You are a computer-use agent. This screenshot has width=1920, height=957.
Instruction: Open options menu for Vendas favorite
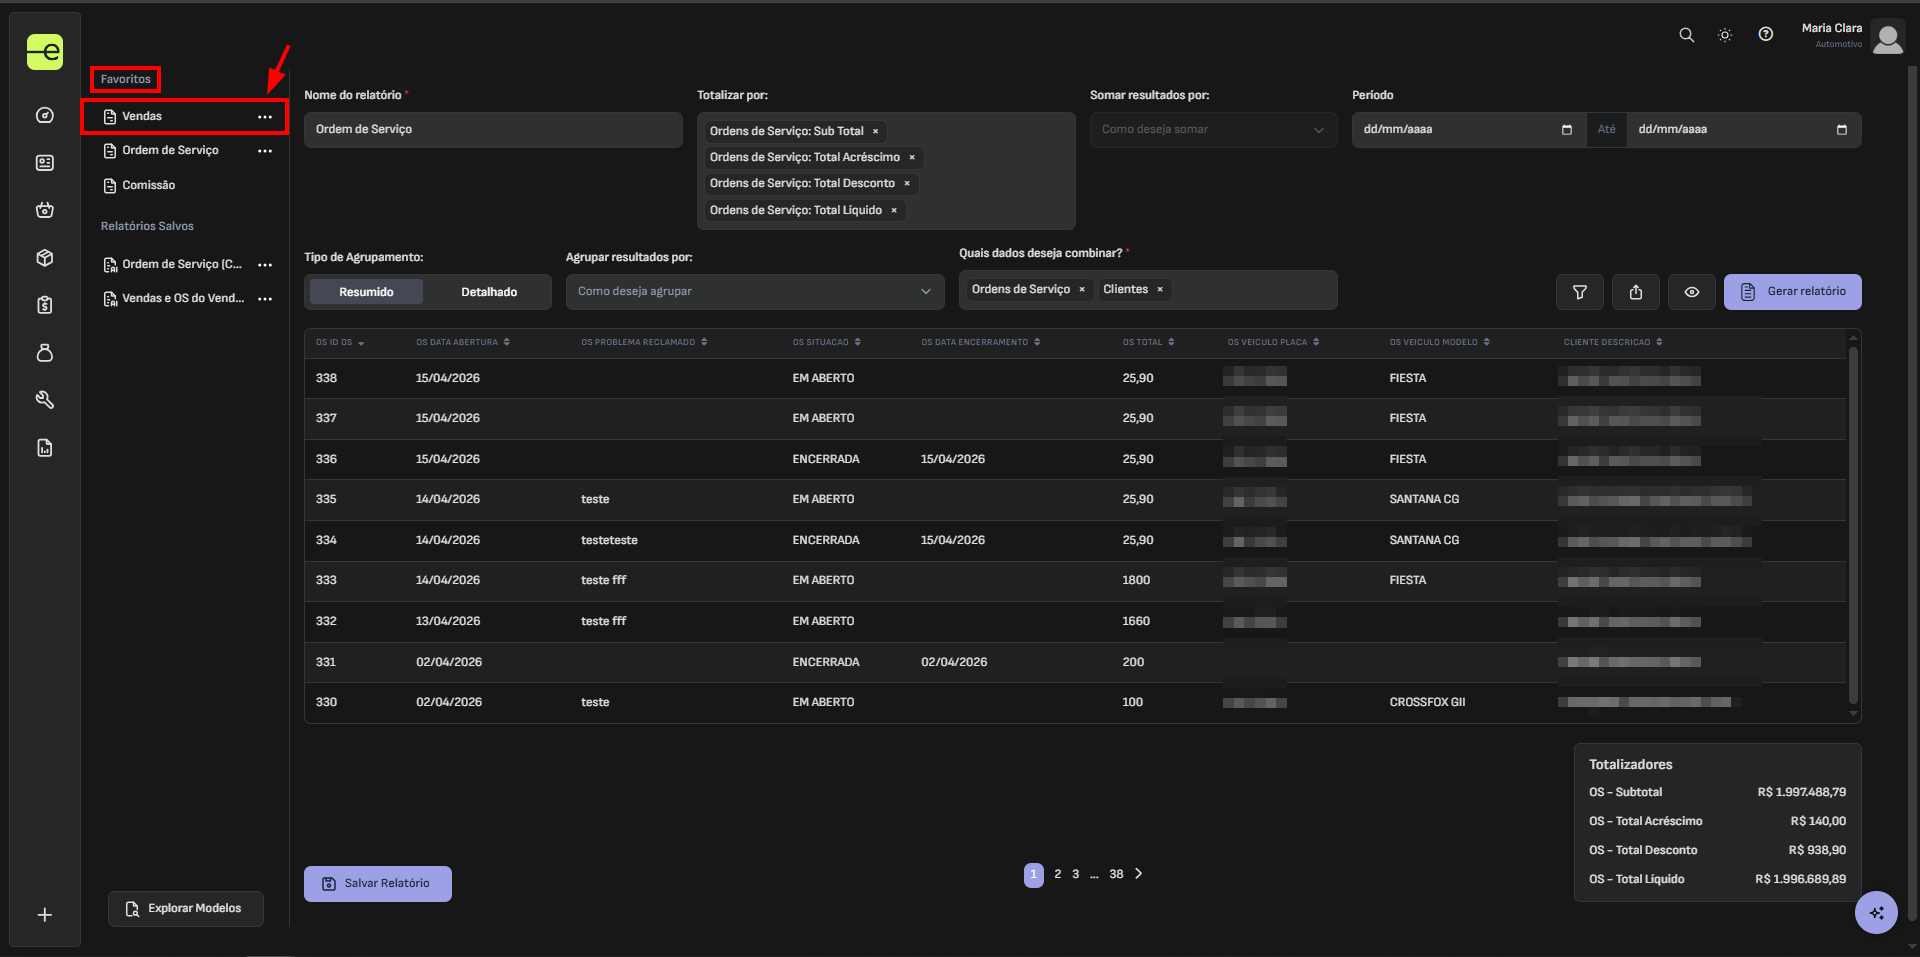point(265,117)
